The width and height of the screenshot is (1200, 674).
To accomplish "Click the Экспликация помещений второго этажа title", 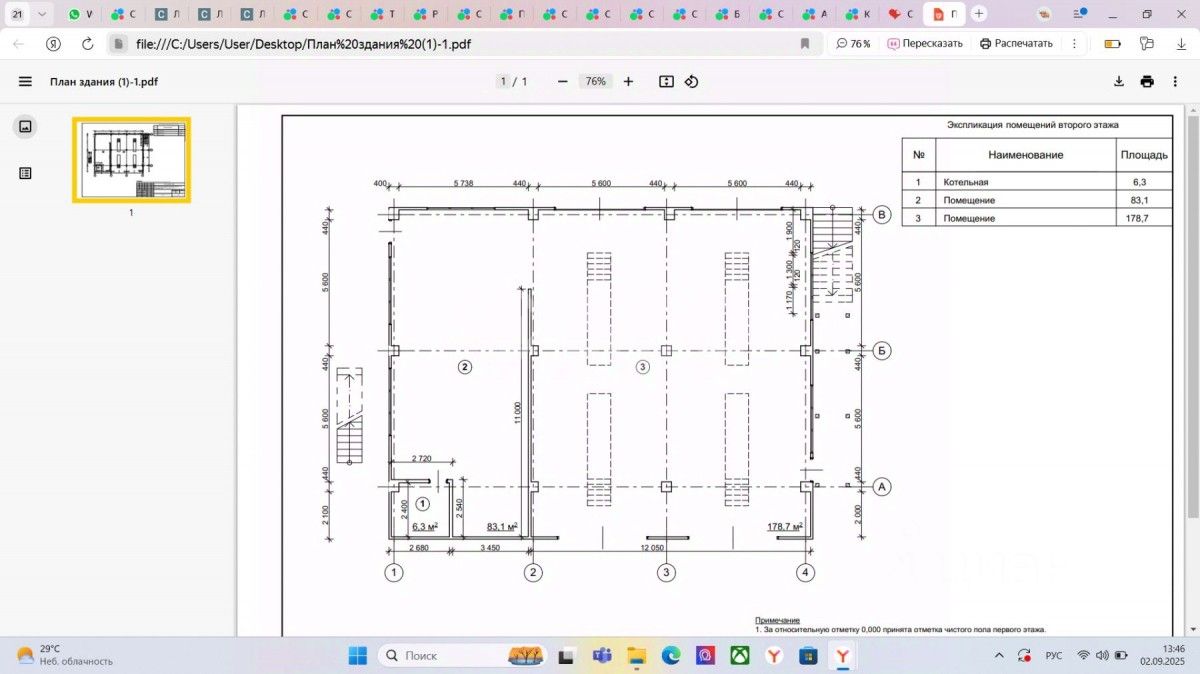I will (1033, 125).
